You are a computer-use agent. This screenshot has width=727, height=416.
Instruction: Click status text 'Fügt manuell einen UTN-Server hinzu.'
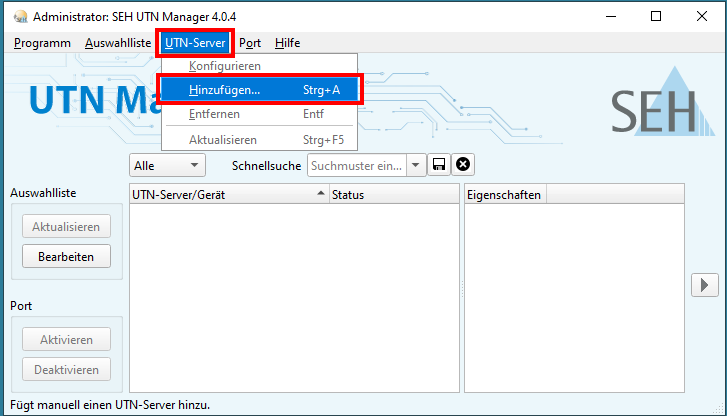[x=110, y=405]
